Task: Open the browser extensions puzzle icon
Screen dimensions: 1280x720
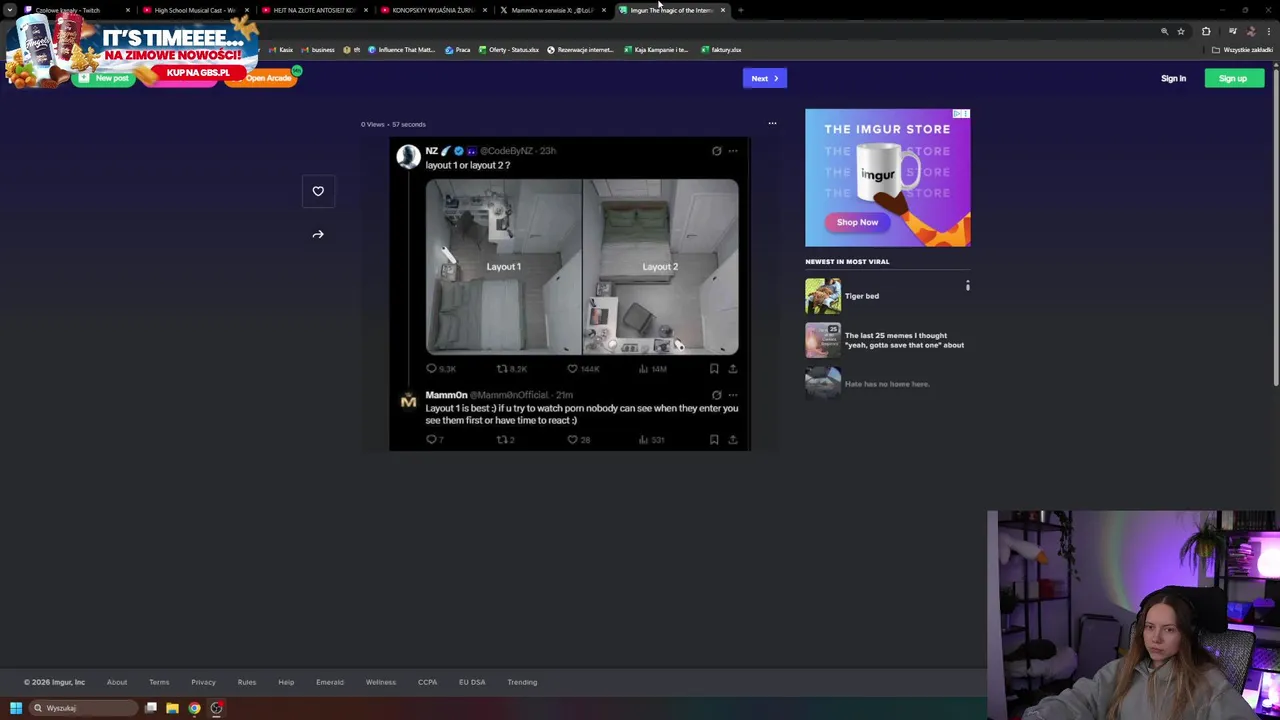Action: (x=1206, y=31)
